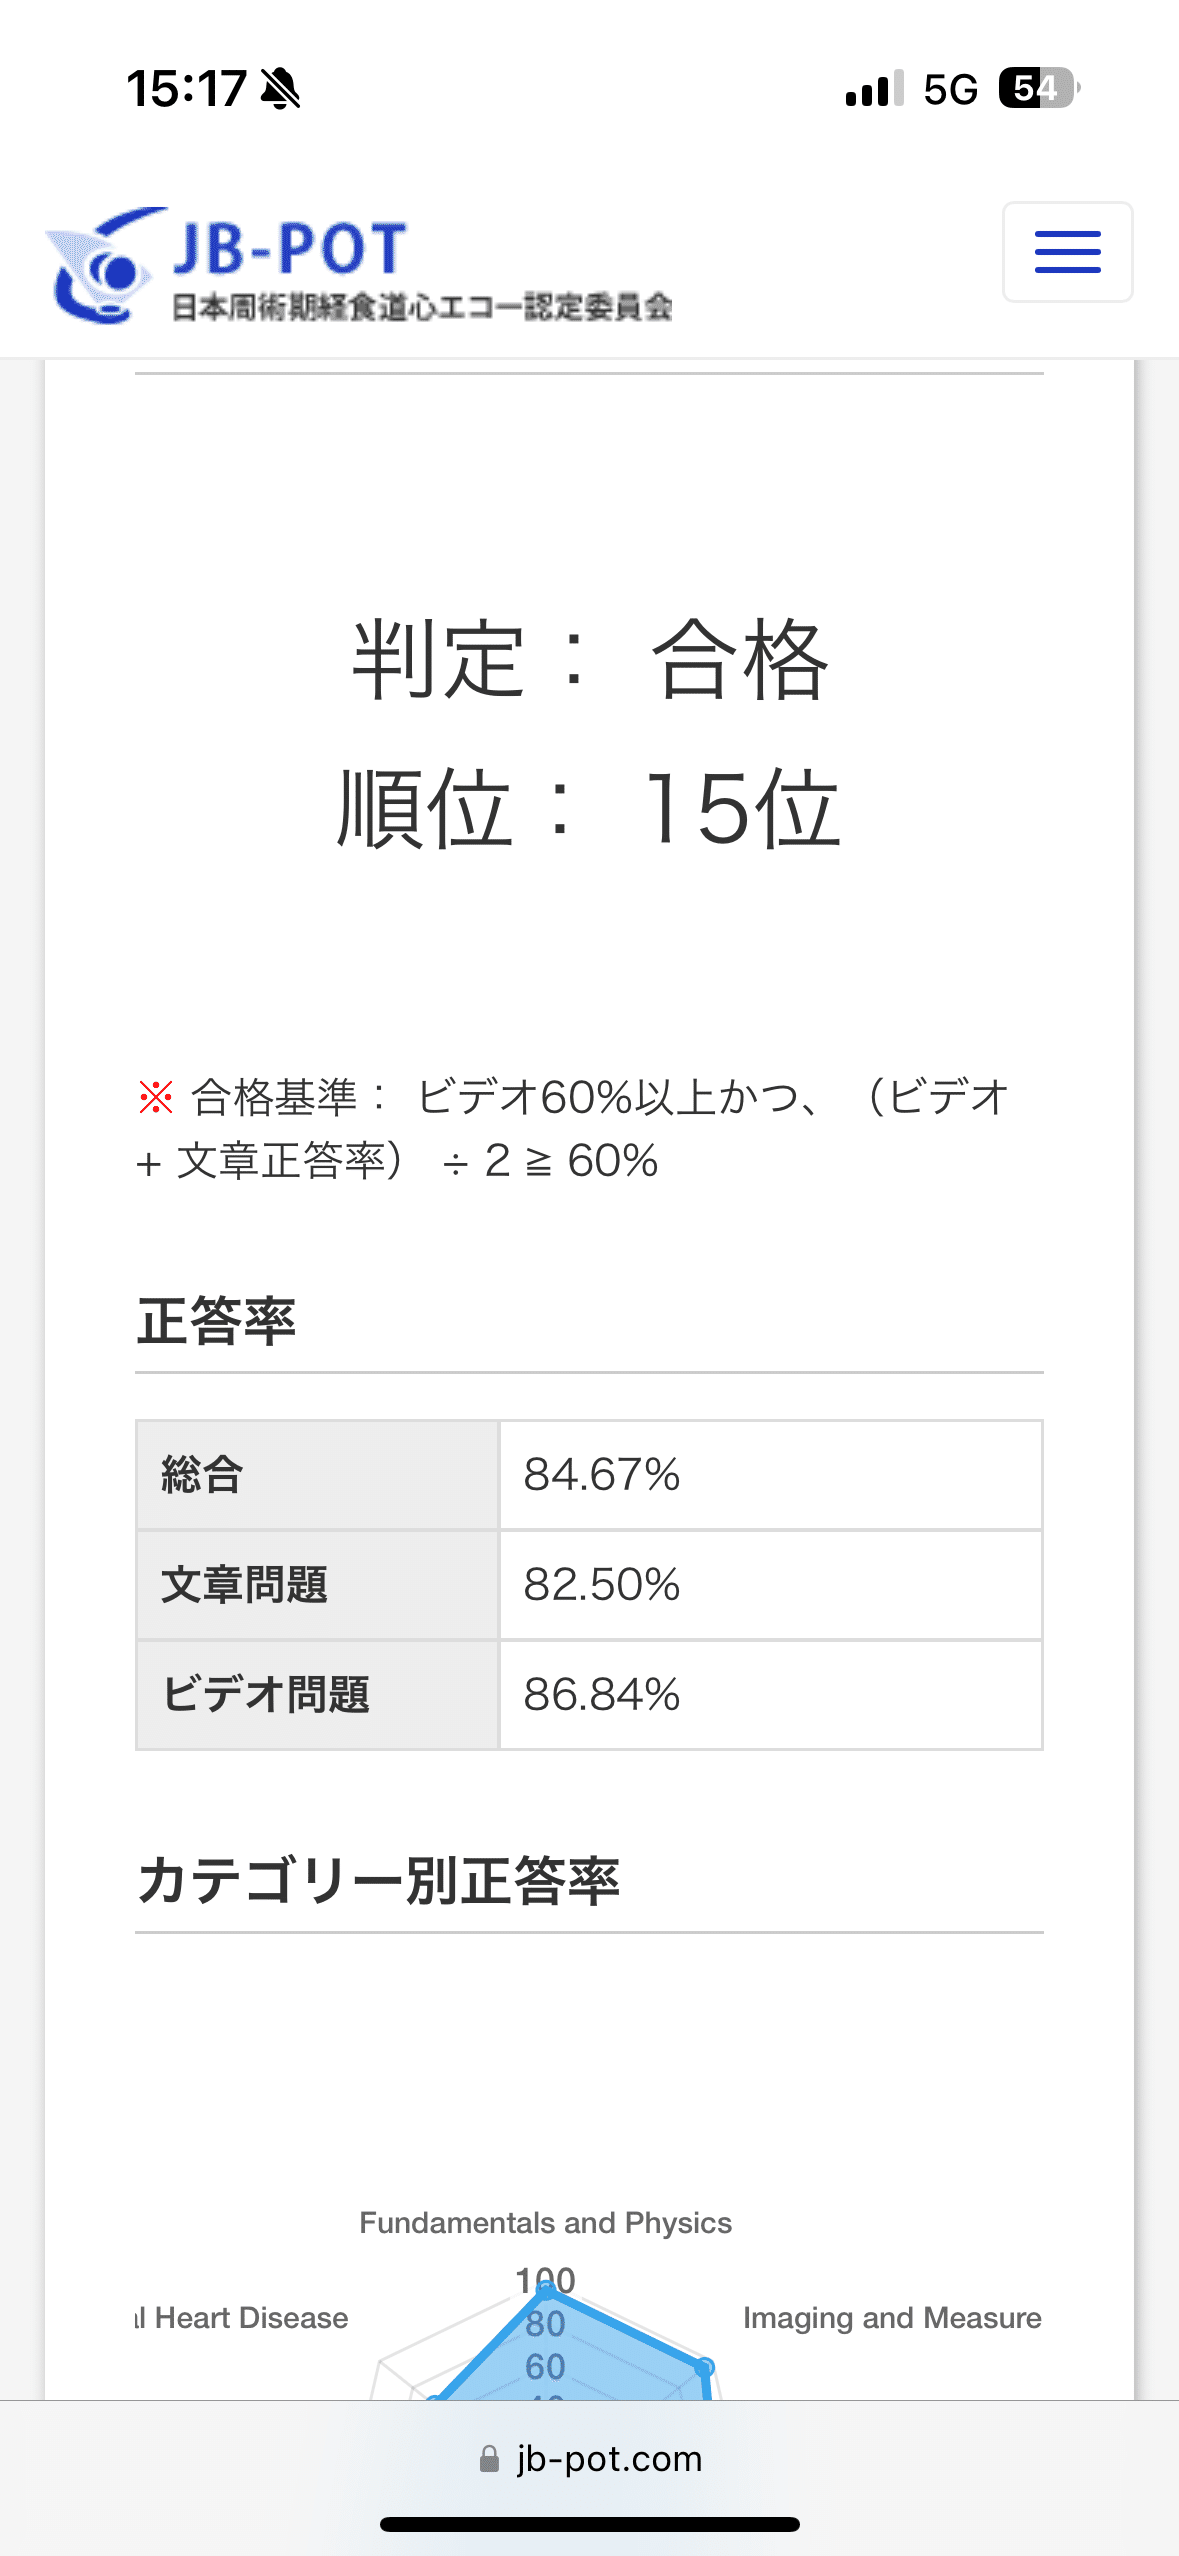Tap the status bar clock showing 15:17
The height and width of the screenshot is (2556, 1179).
(x=186, y=89)
